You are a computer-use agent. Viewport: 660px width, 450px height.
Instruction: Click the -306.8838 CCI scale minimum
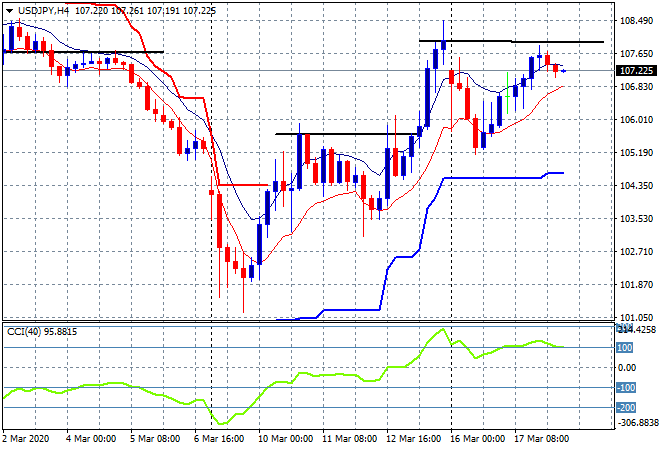point(637,422)
